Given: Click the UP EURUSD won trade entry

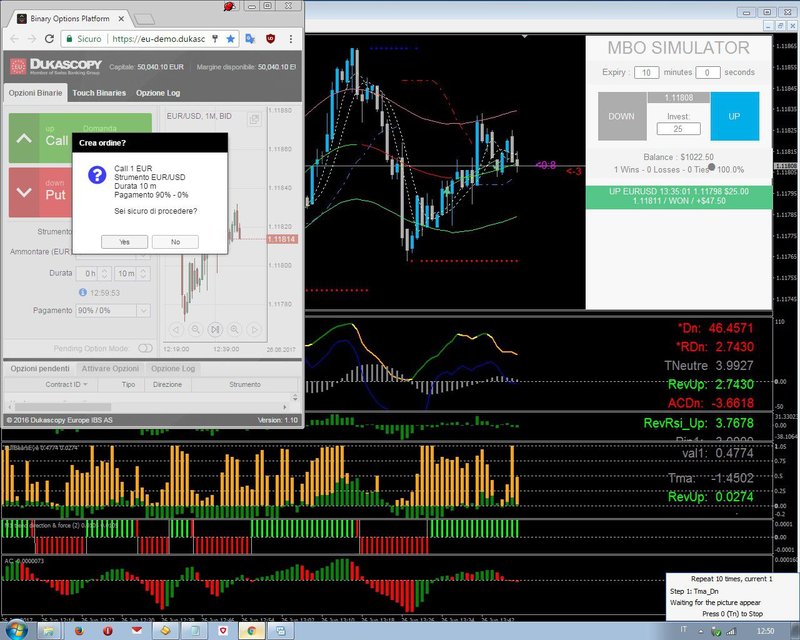Looking at the screenshot, I should point(679,196).
